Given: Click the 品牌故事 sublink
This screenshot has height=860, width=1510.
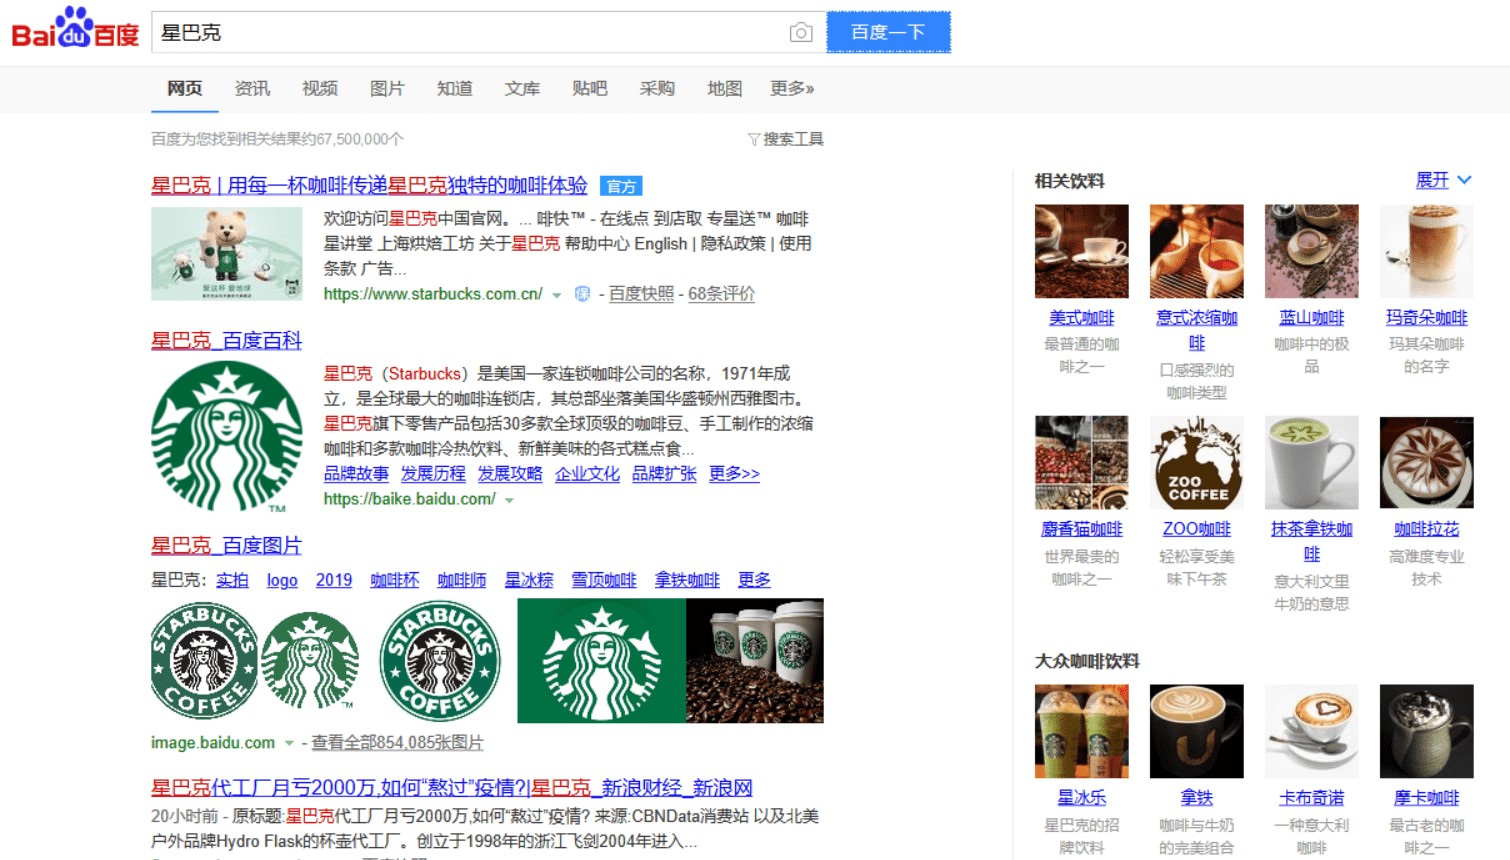Looking at the screenshot, I should [356, 474].
